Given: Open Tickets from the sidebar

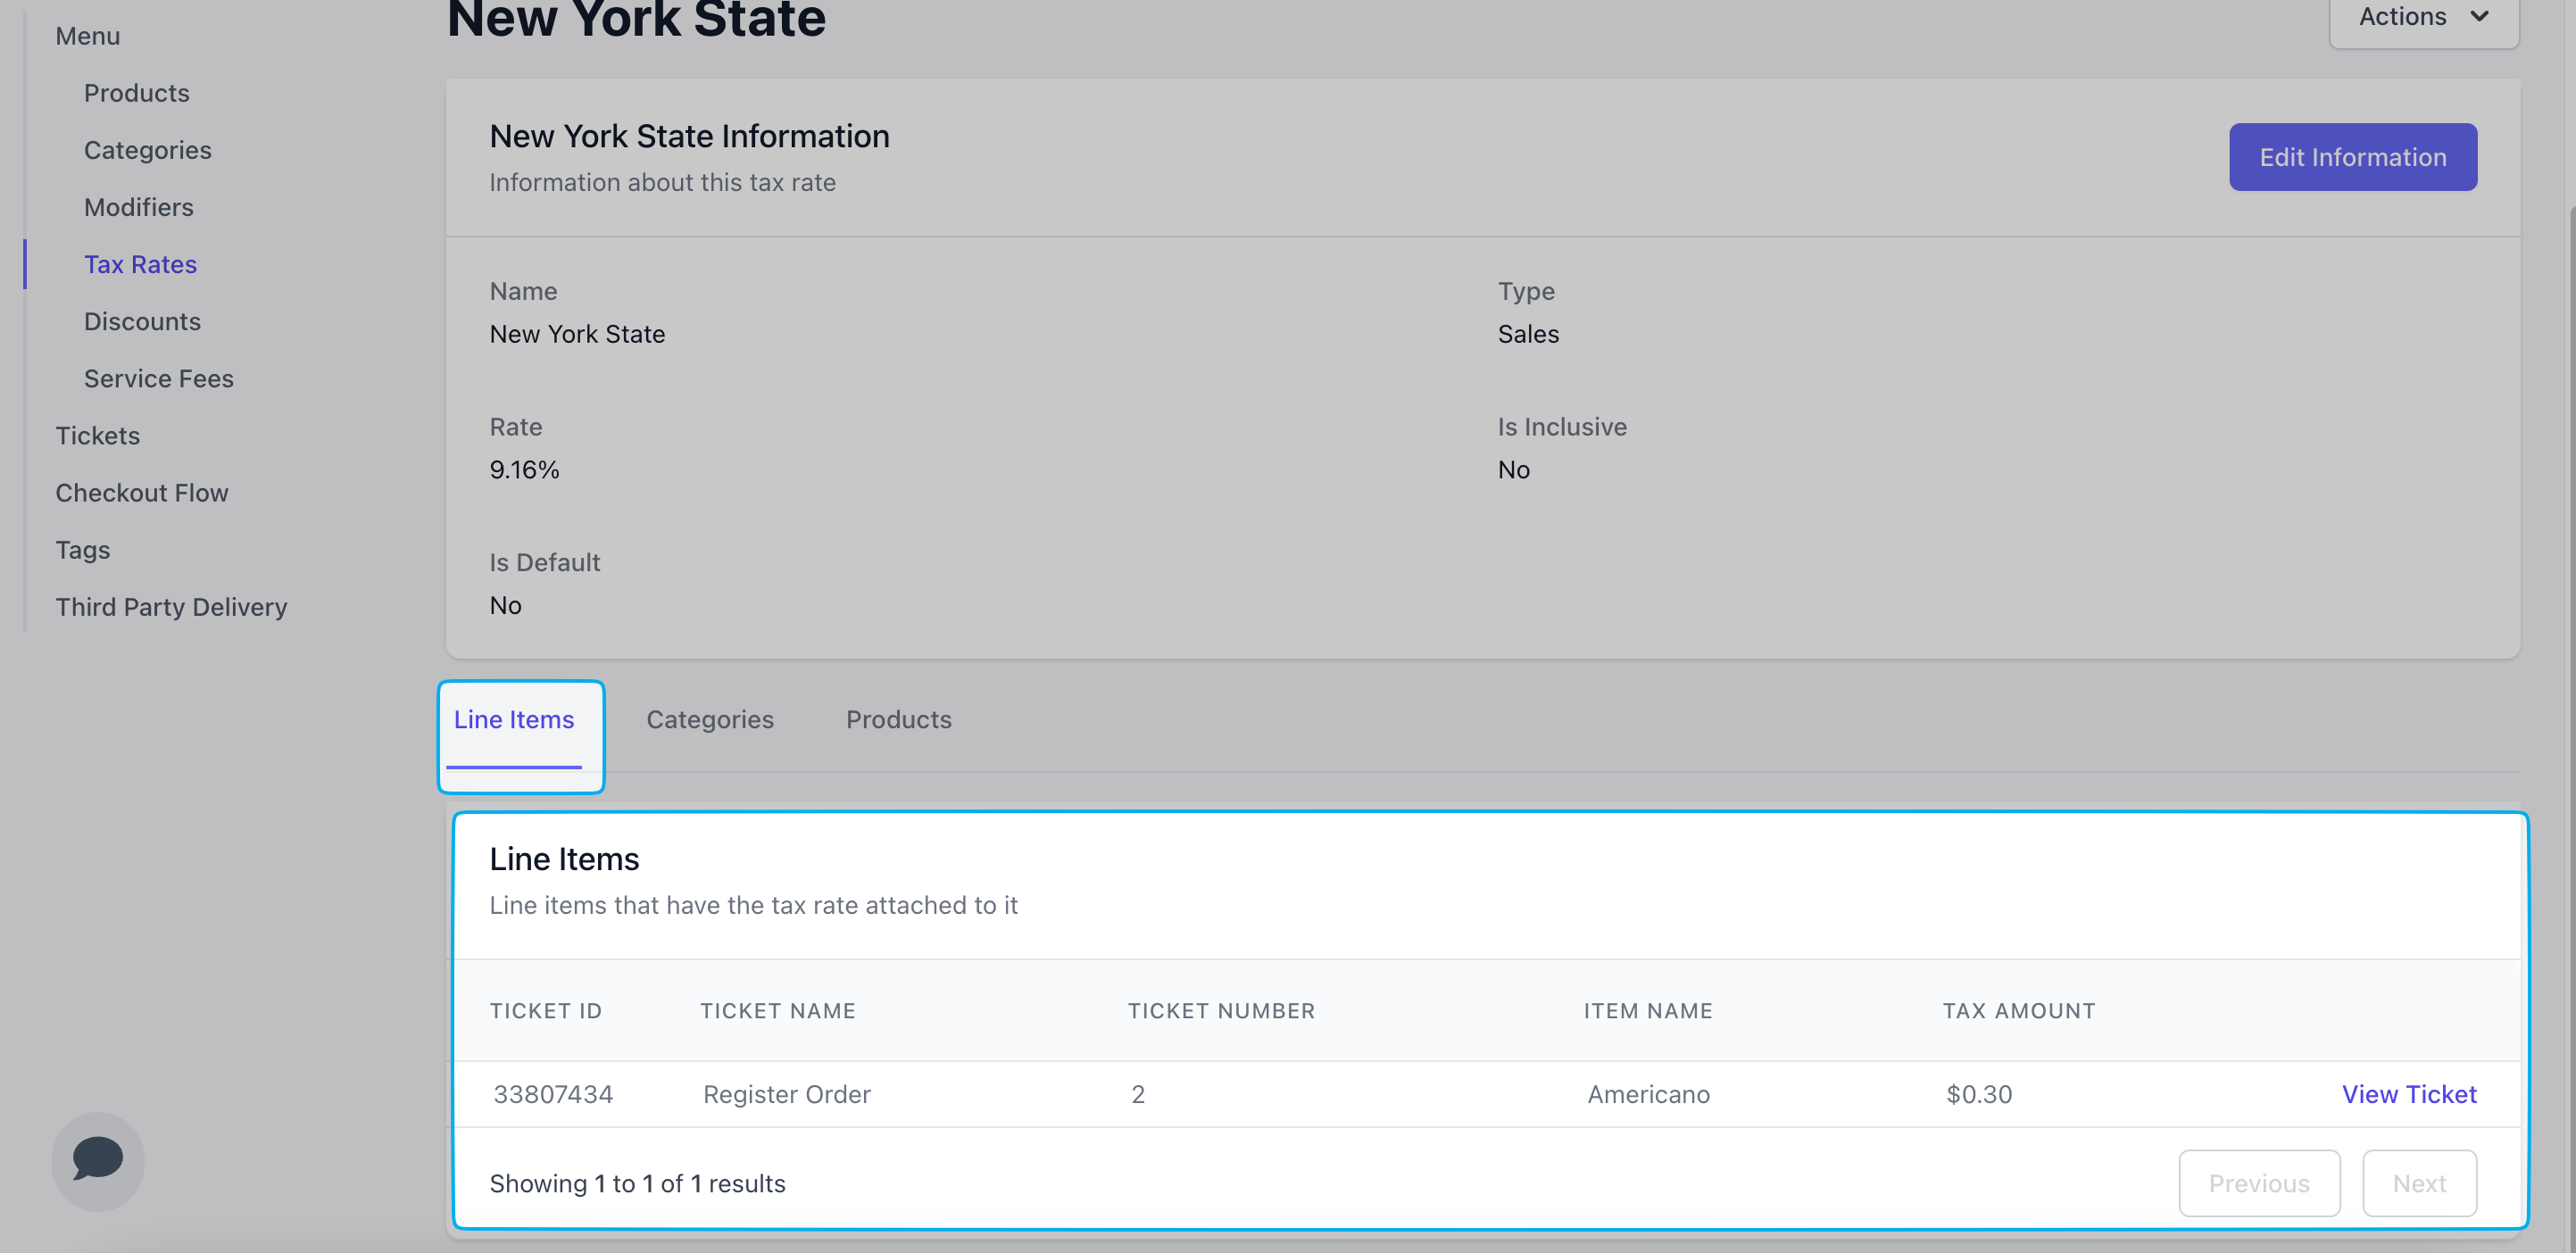Looking at the screenshot, I should click(98, 435).
